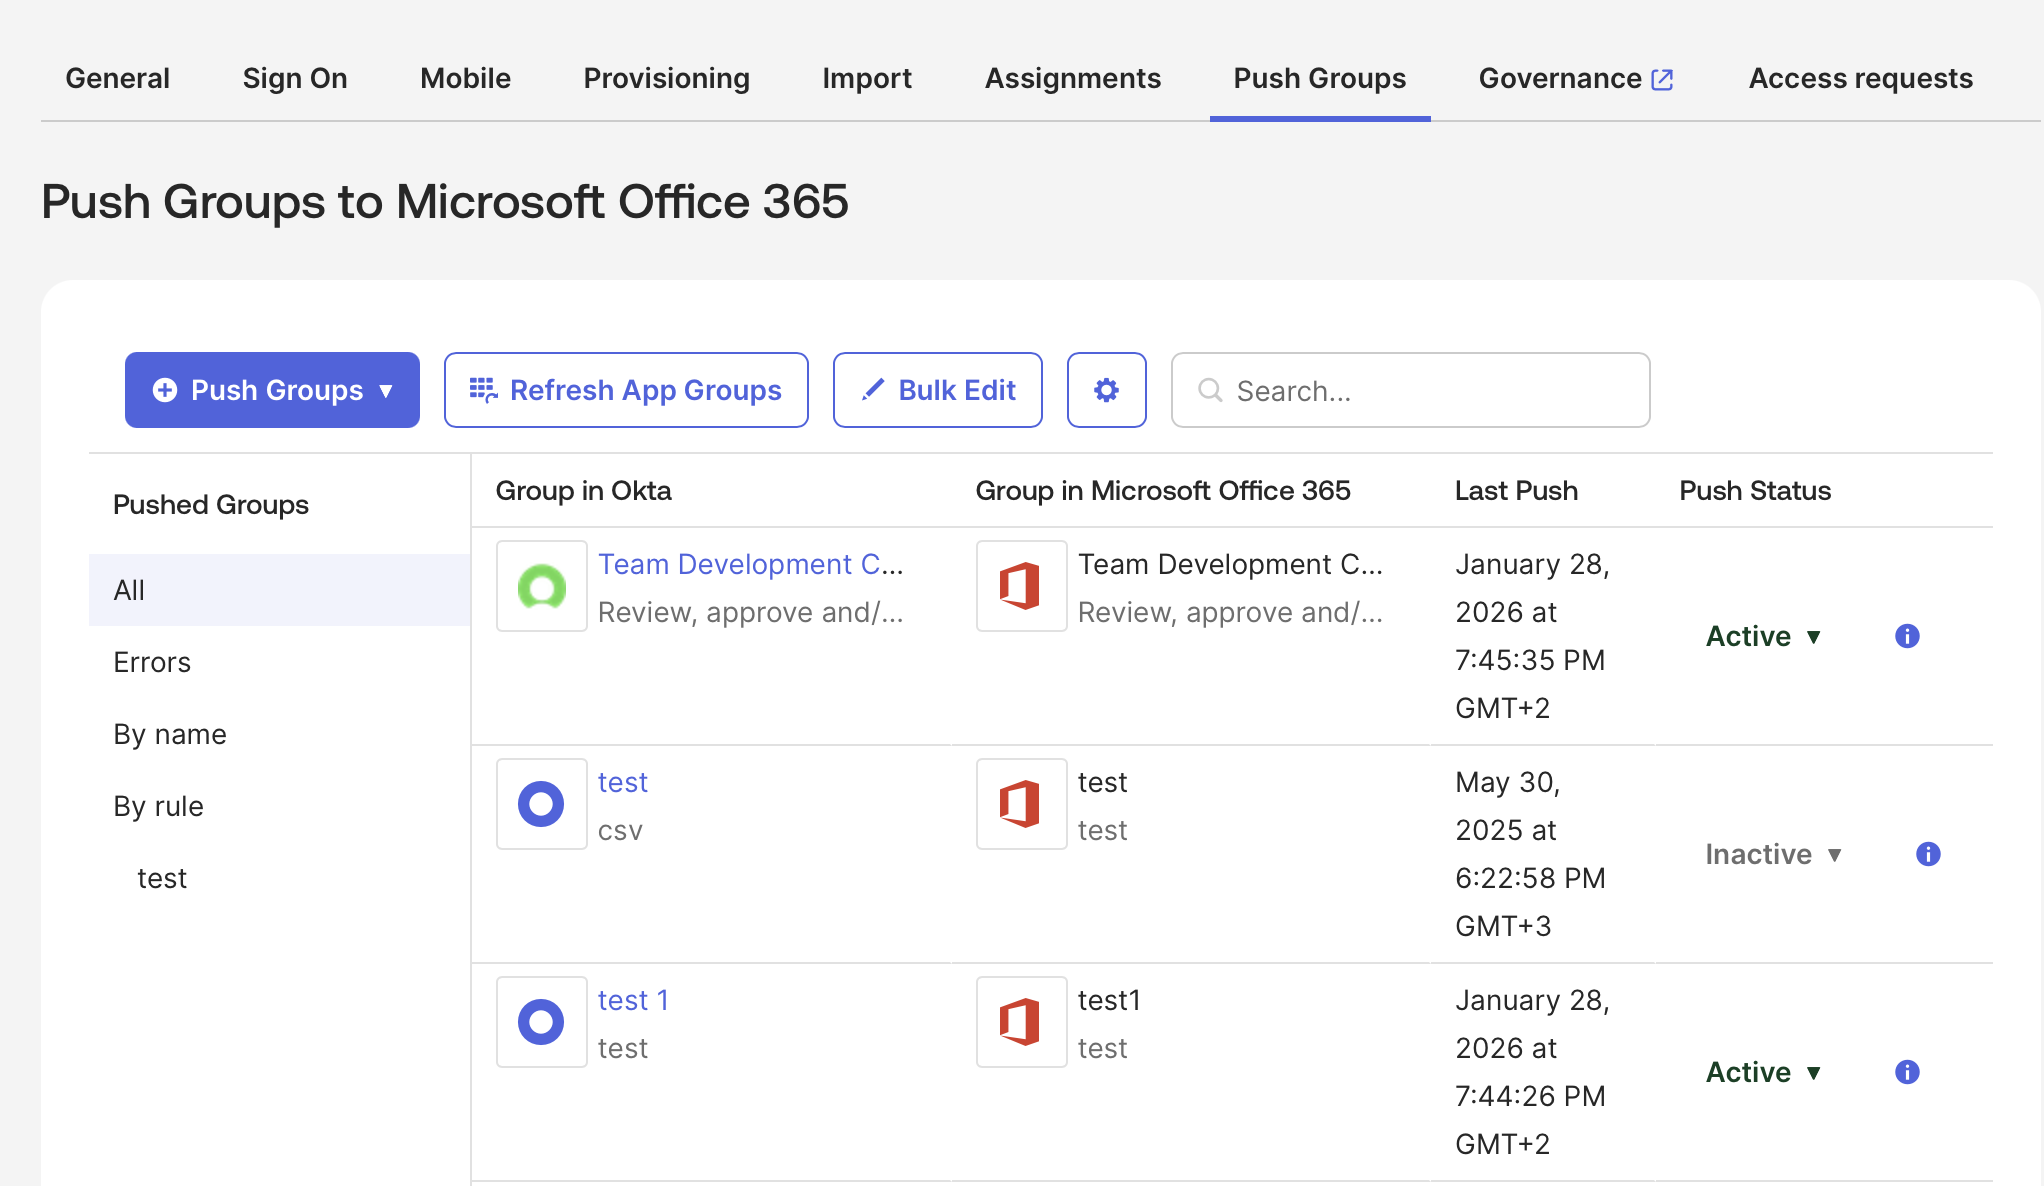The image size is (2044, 1186).
Task: Click Office 365 icon in the May 30 row
Action: (1021, 804)
